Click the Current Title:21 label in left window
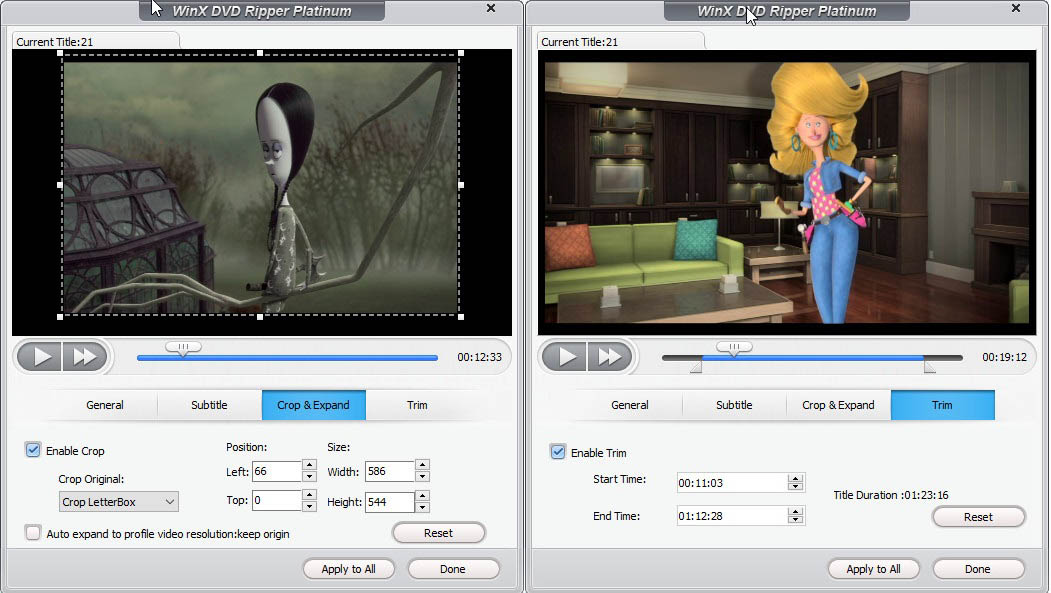This screenshot has height=593, width=1051. [x=54, y=42]
